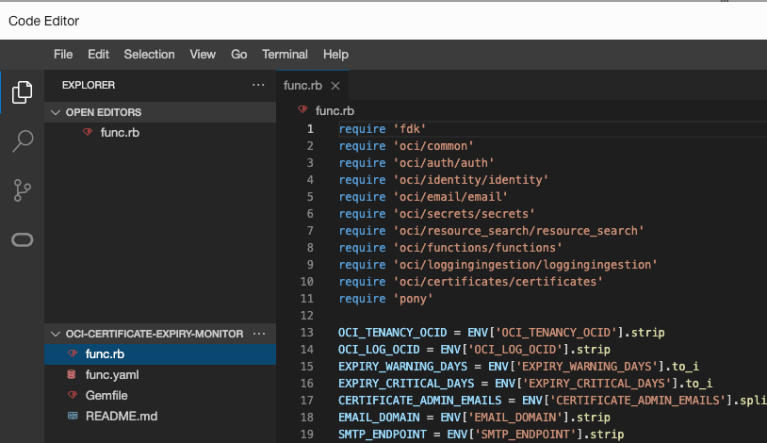Select the func.rb editor tab
This screenshot has width=767, height=443.
(302, 86)
